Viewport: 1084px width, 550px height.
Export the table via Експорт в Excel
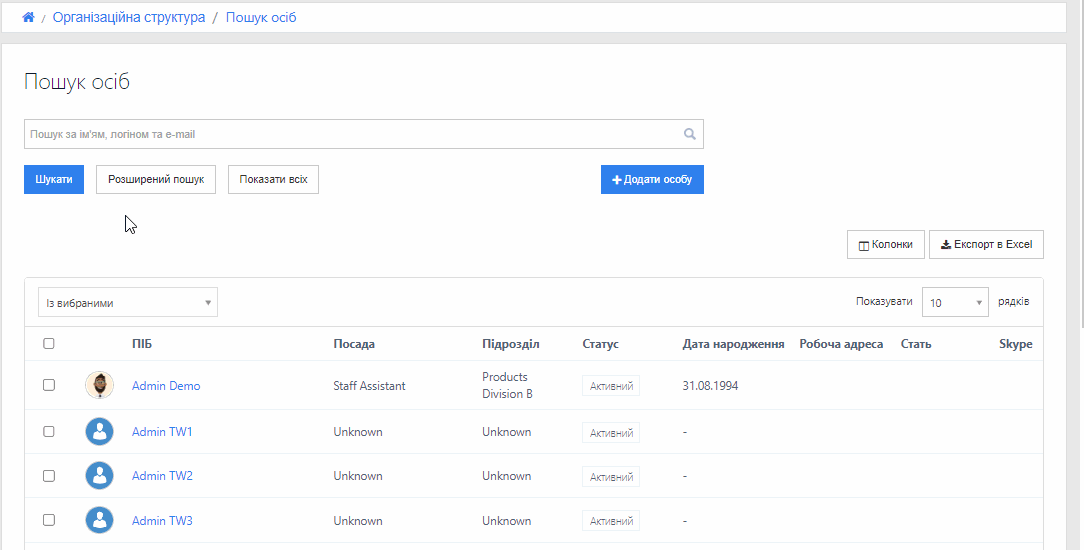pos(986,244)
